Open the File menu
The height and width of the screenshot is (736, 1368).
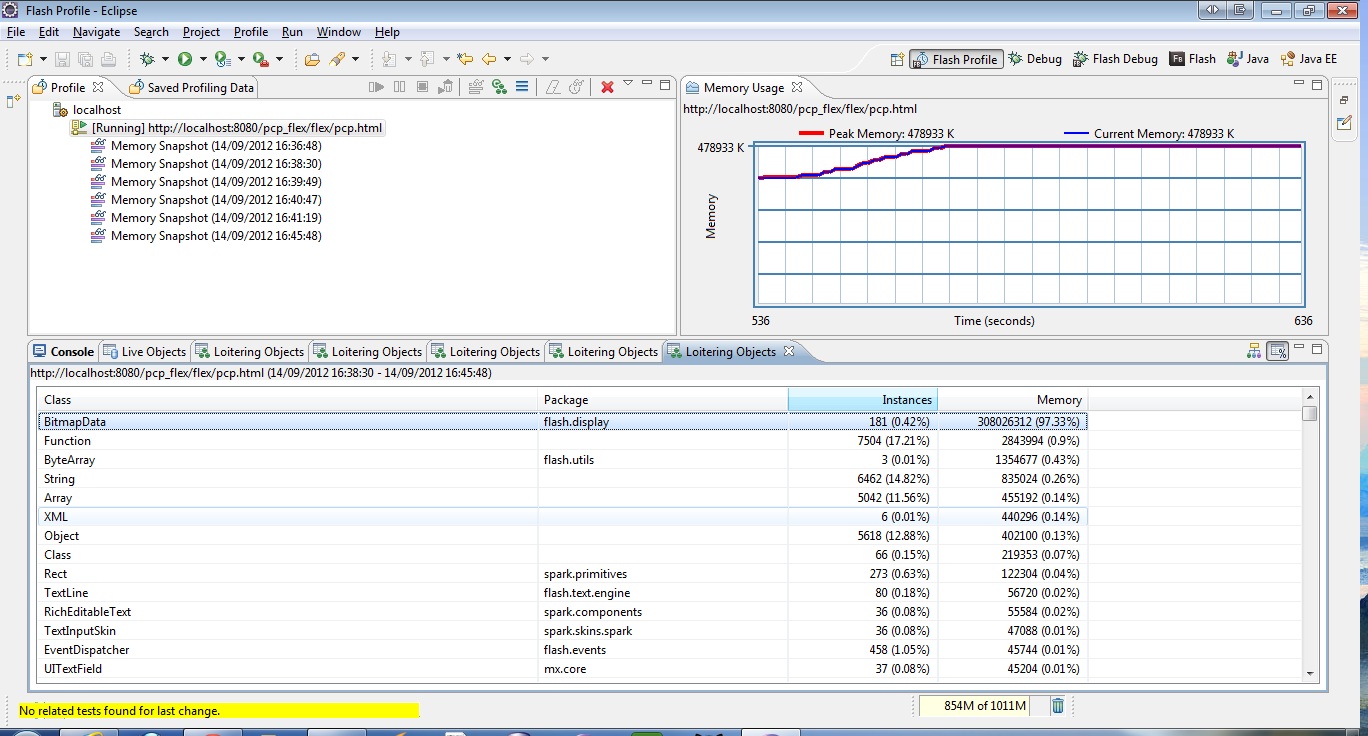pos(16,32)
